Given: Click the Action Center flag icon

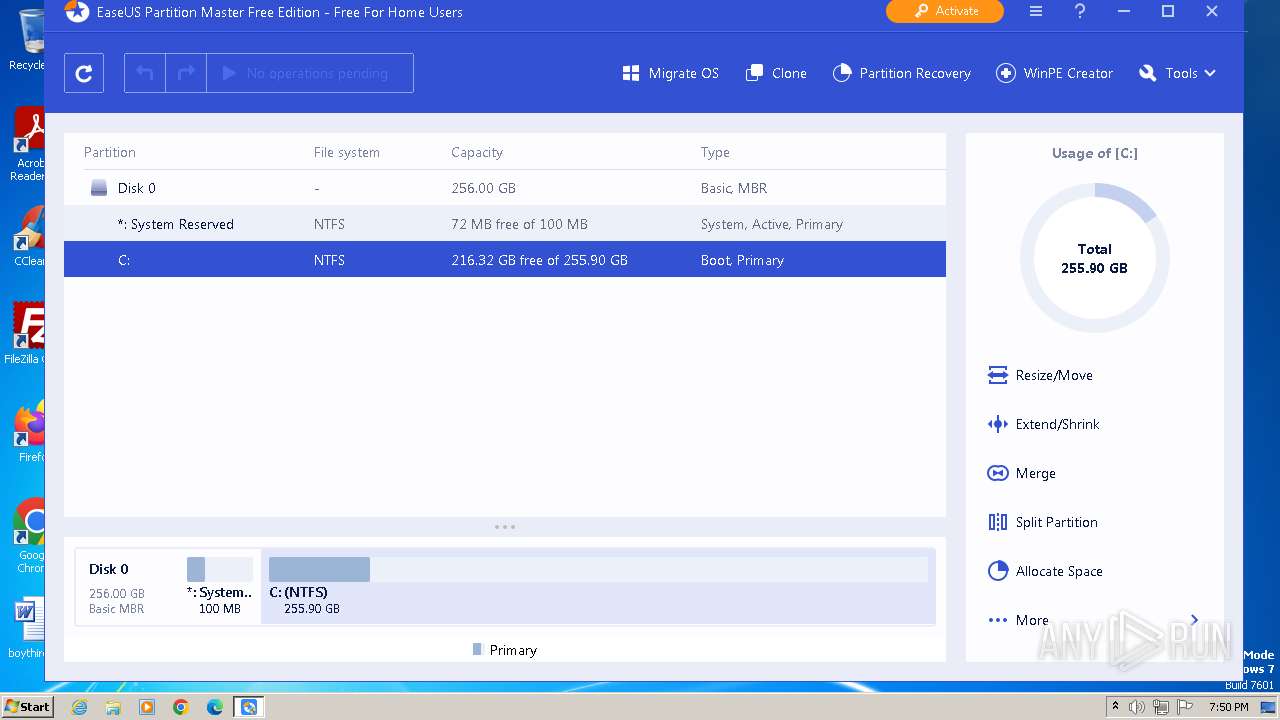Looking at the screenshot, I should (1187, 707).
